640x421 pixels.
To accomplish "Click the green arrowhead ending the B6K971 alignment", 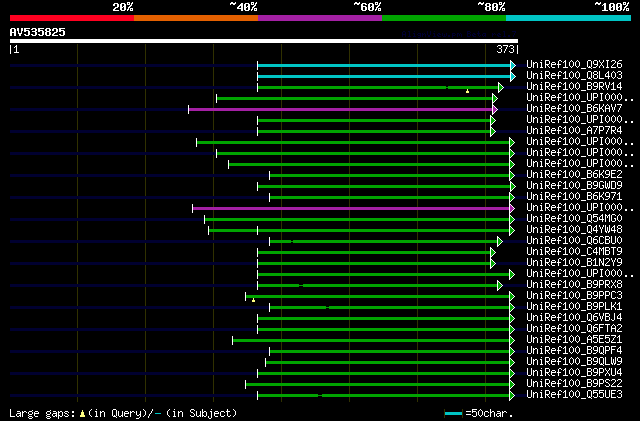I will point(512,198).
